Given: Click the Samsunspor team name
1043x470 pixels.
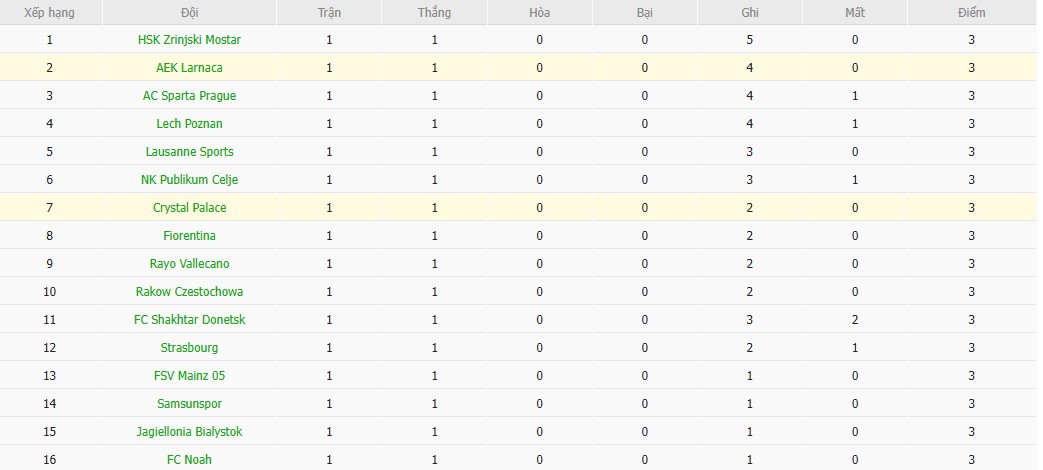Looking at the screenshot, I should click(x=189, y=404).
